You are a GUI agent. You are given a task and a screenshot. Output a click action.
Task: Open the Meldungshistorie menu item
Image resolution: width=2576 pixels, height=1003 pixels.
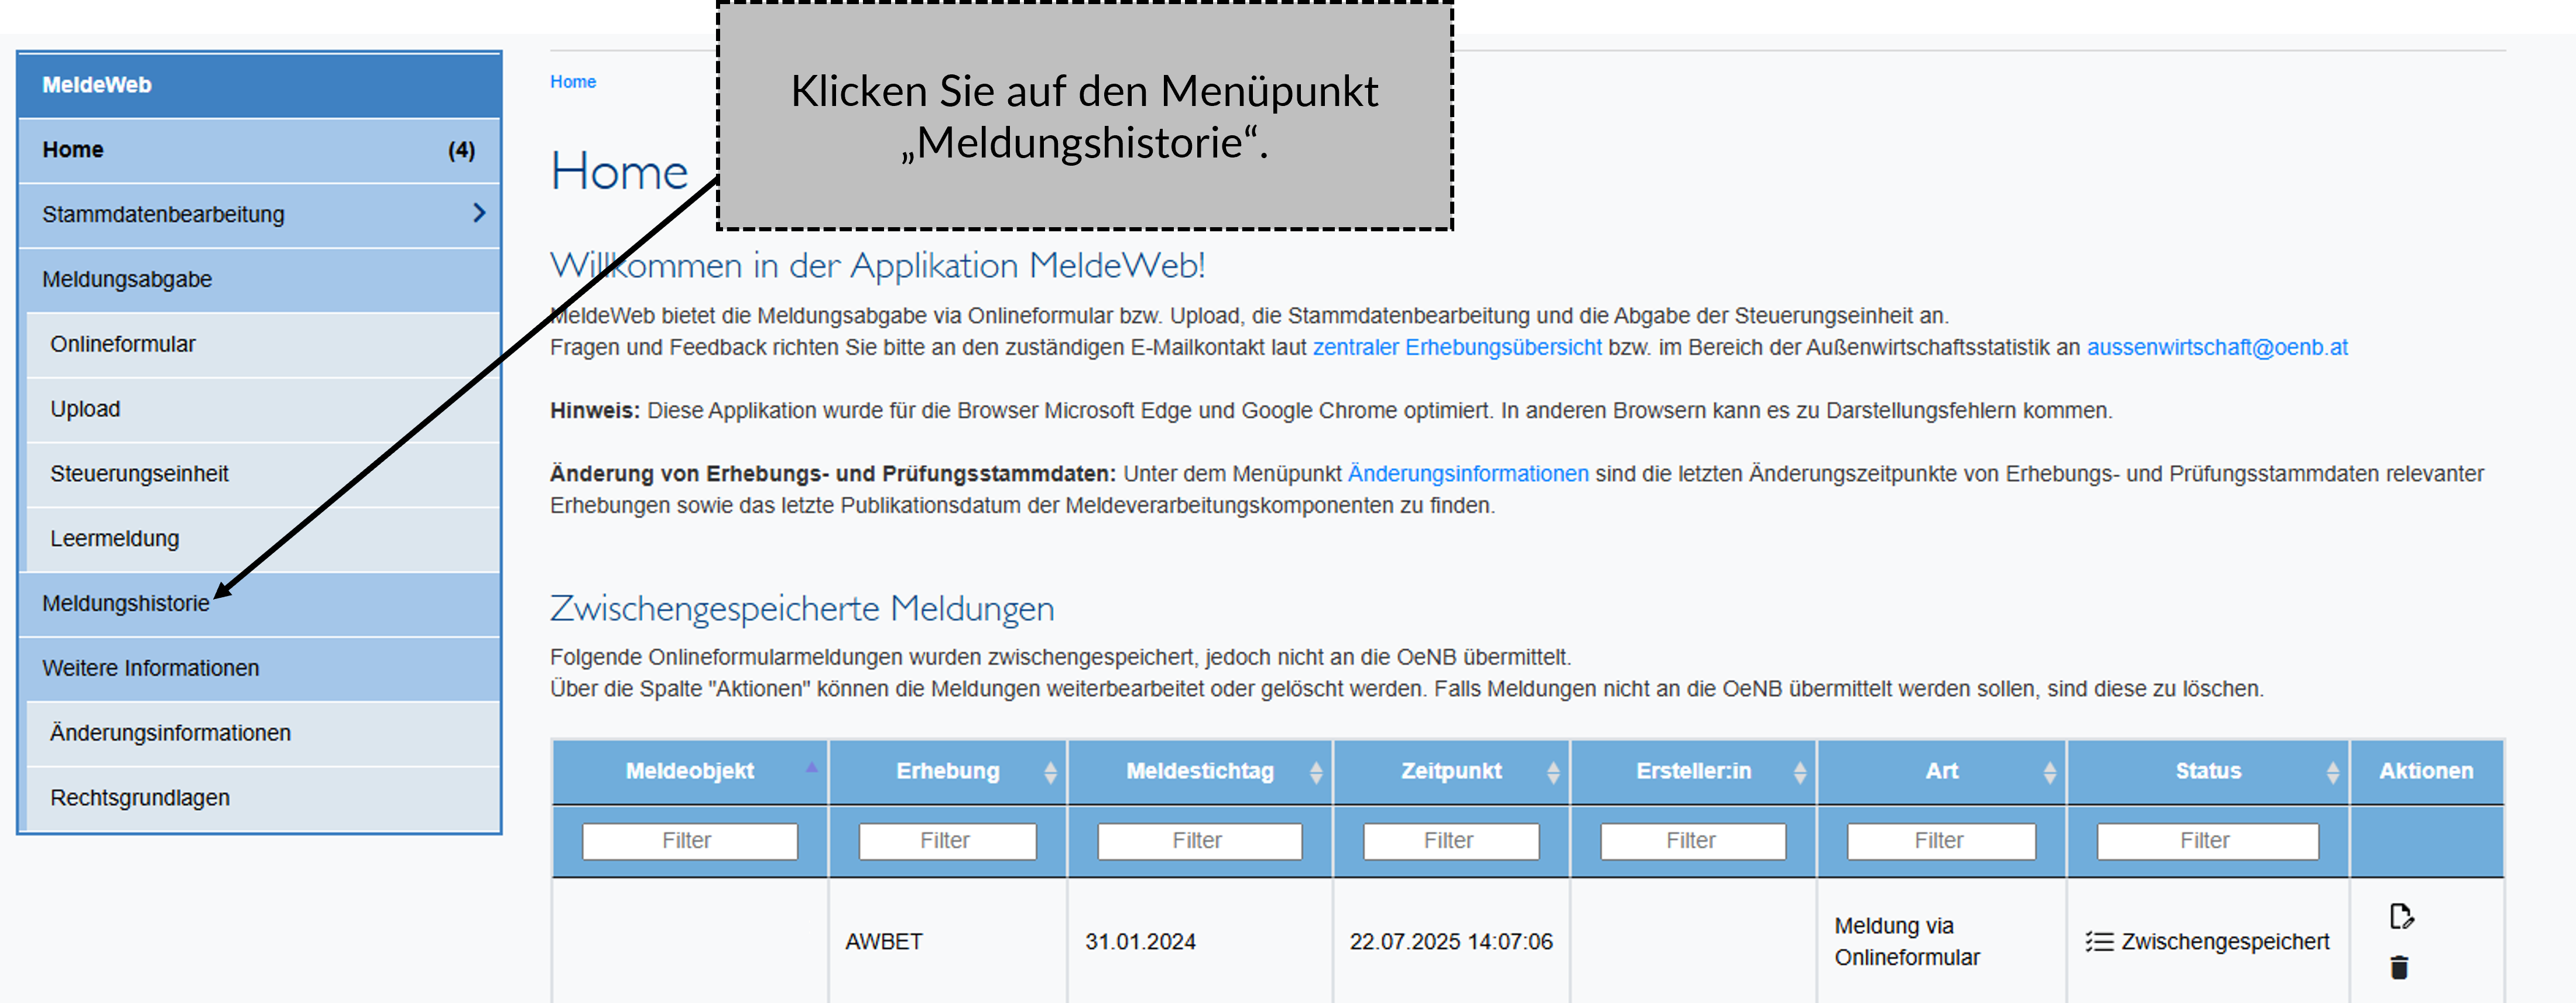click(x=126, y=603)
